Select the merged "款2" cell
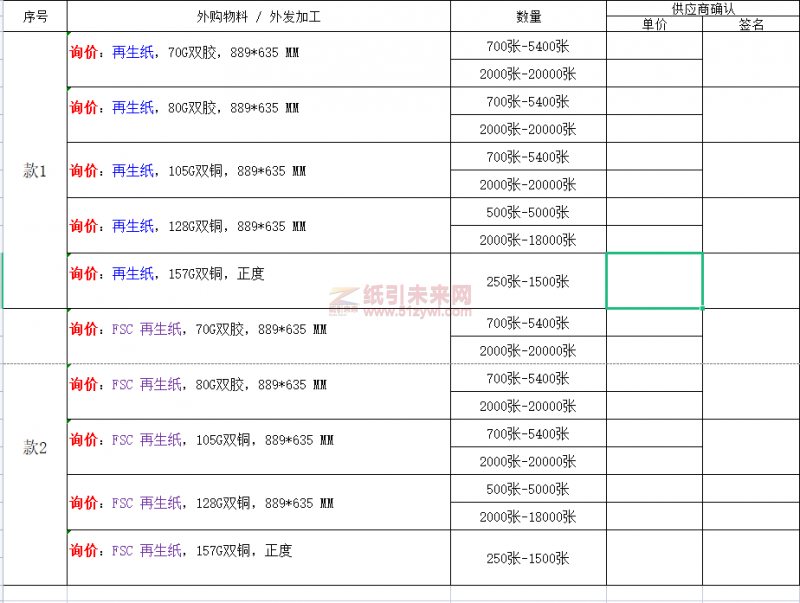Image resolution: width=800 pixels, height=603 pixels. 34,447
